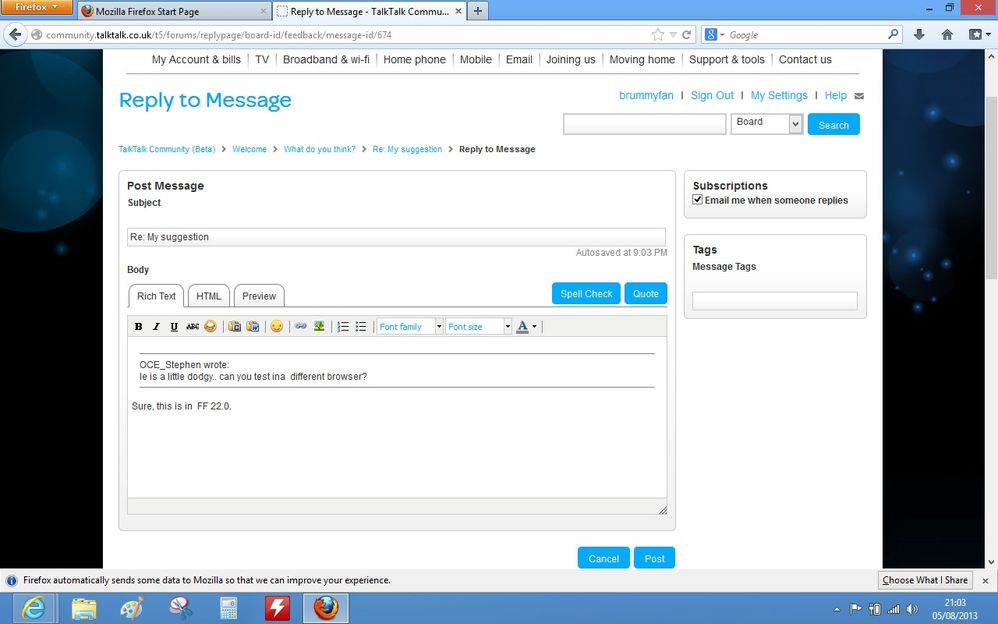Click the Post button
The image size is (998, 624).
click(x=654, y=558)
